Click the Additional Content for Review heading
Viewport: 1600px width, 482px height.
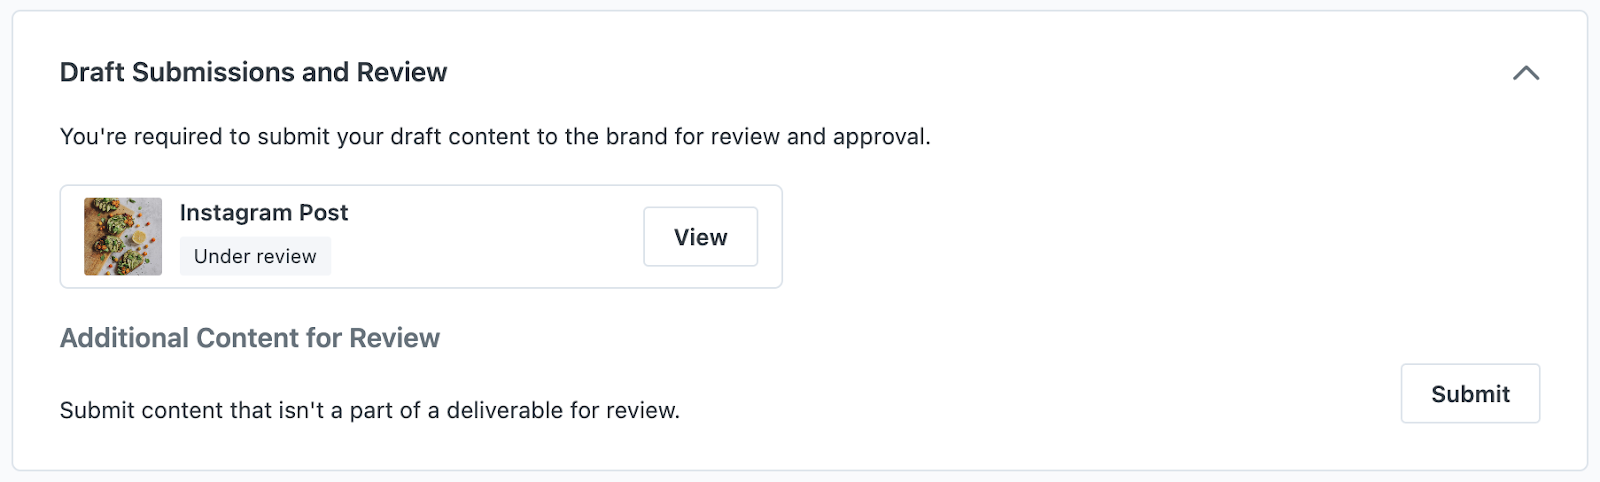[250, 338]
